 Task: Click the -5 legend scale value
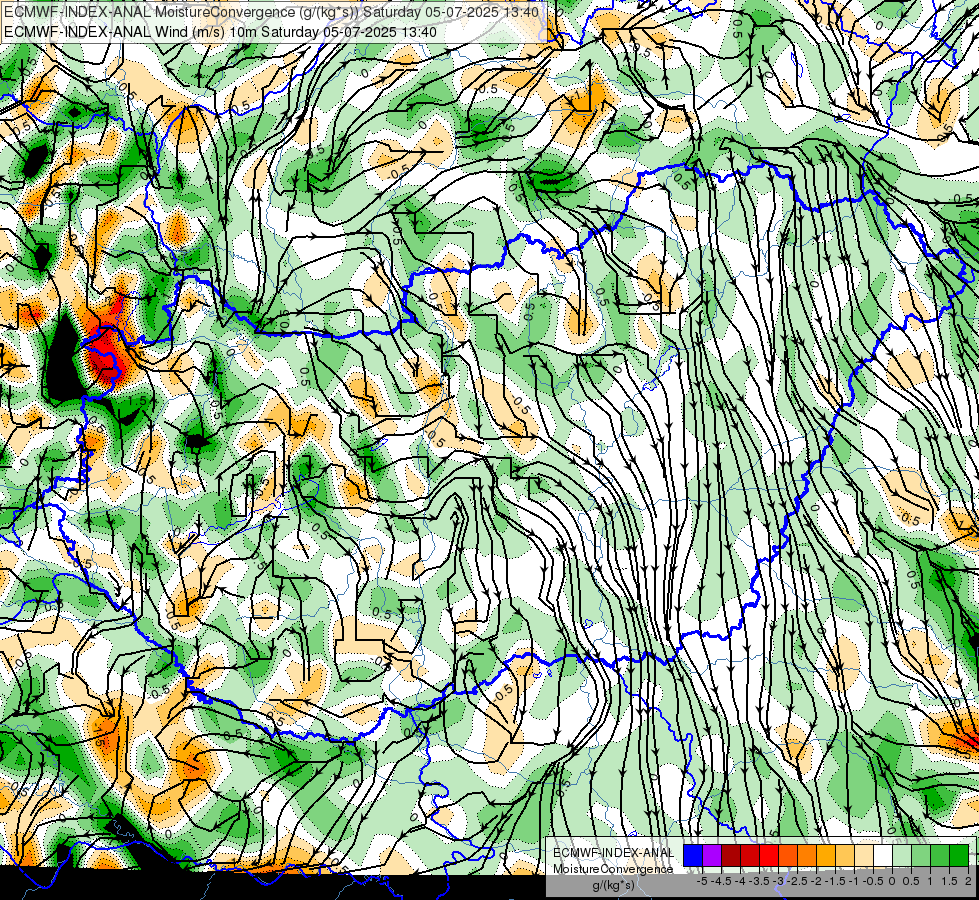[702, 881]
